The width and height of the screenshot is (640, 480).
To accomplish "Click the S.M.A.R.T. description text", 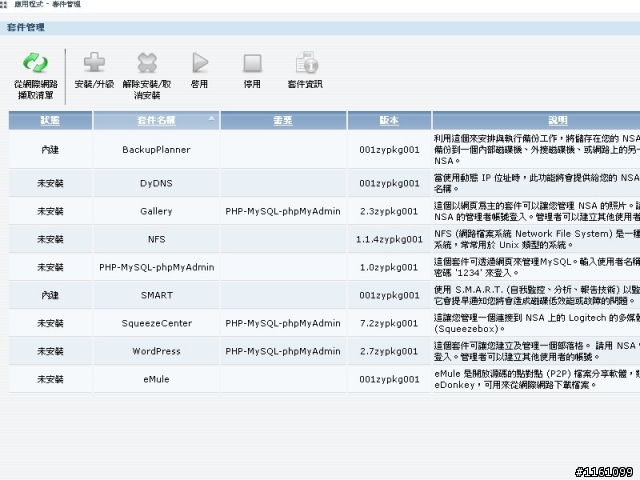I will pyautogui.click(x=536, y=295).
